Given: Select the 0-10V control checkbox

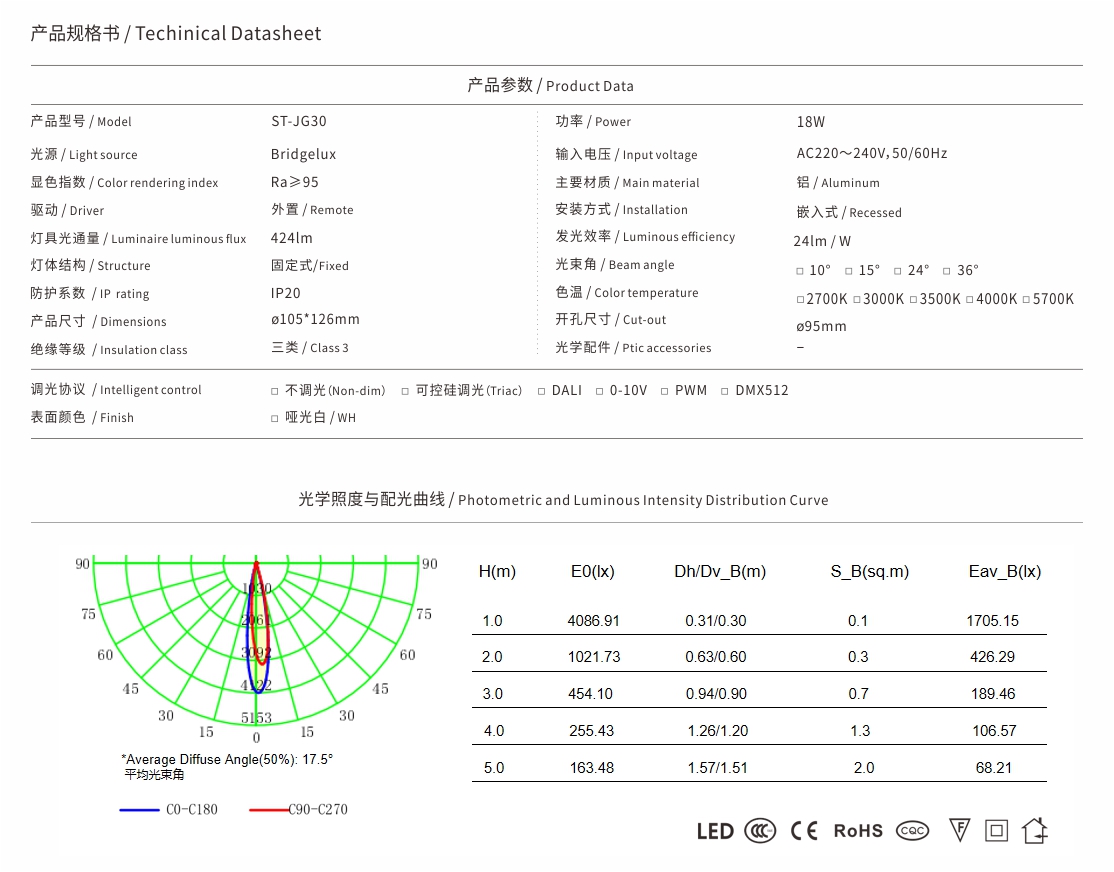Looking at the screenshot, I should (600, 392).
